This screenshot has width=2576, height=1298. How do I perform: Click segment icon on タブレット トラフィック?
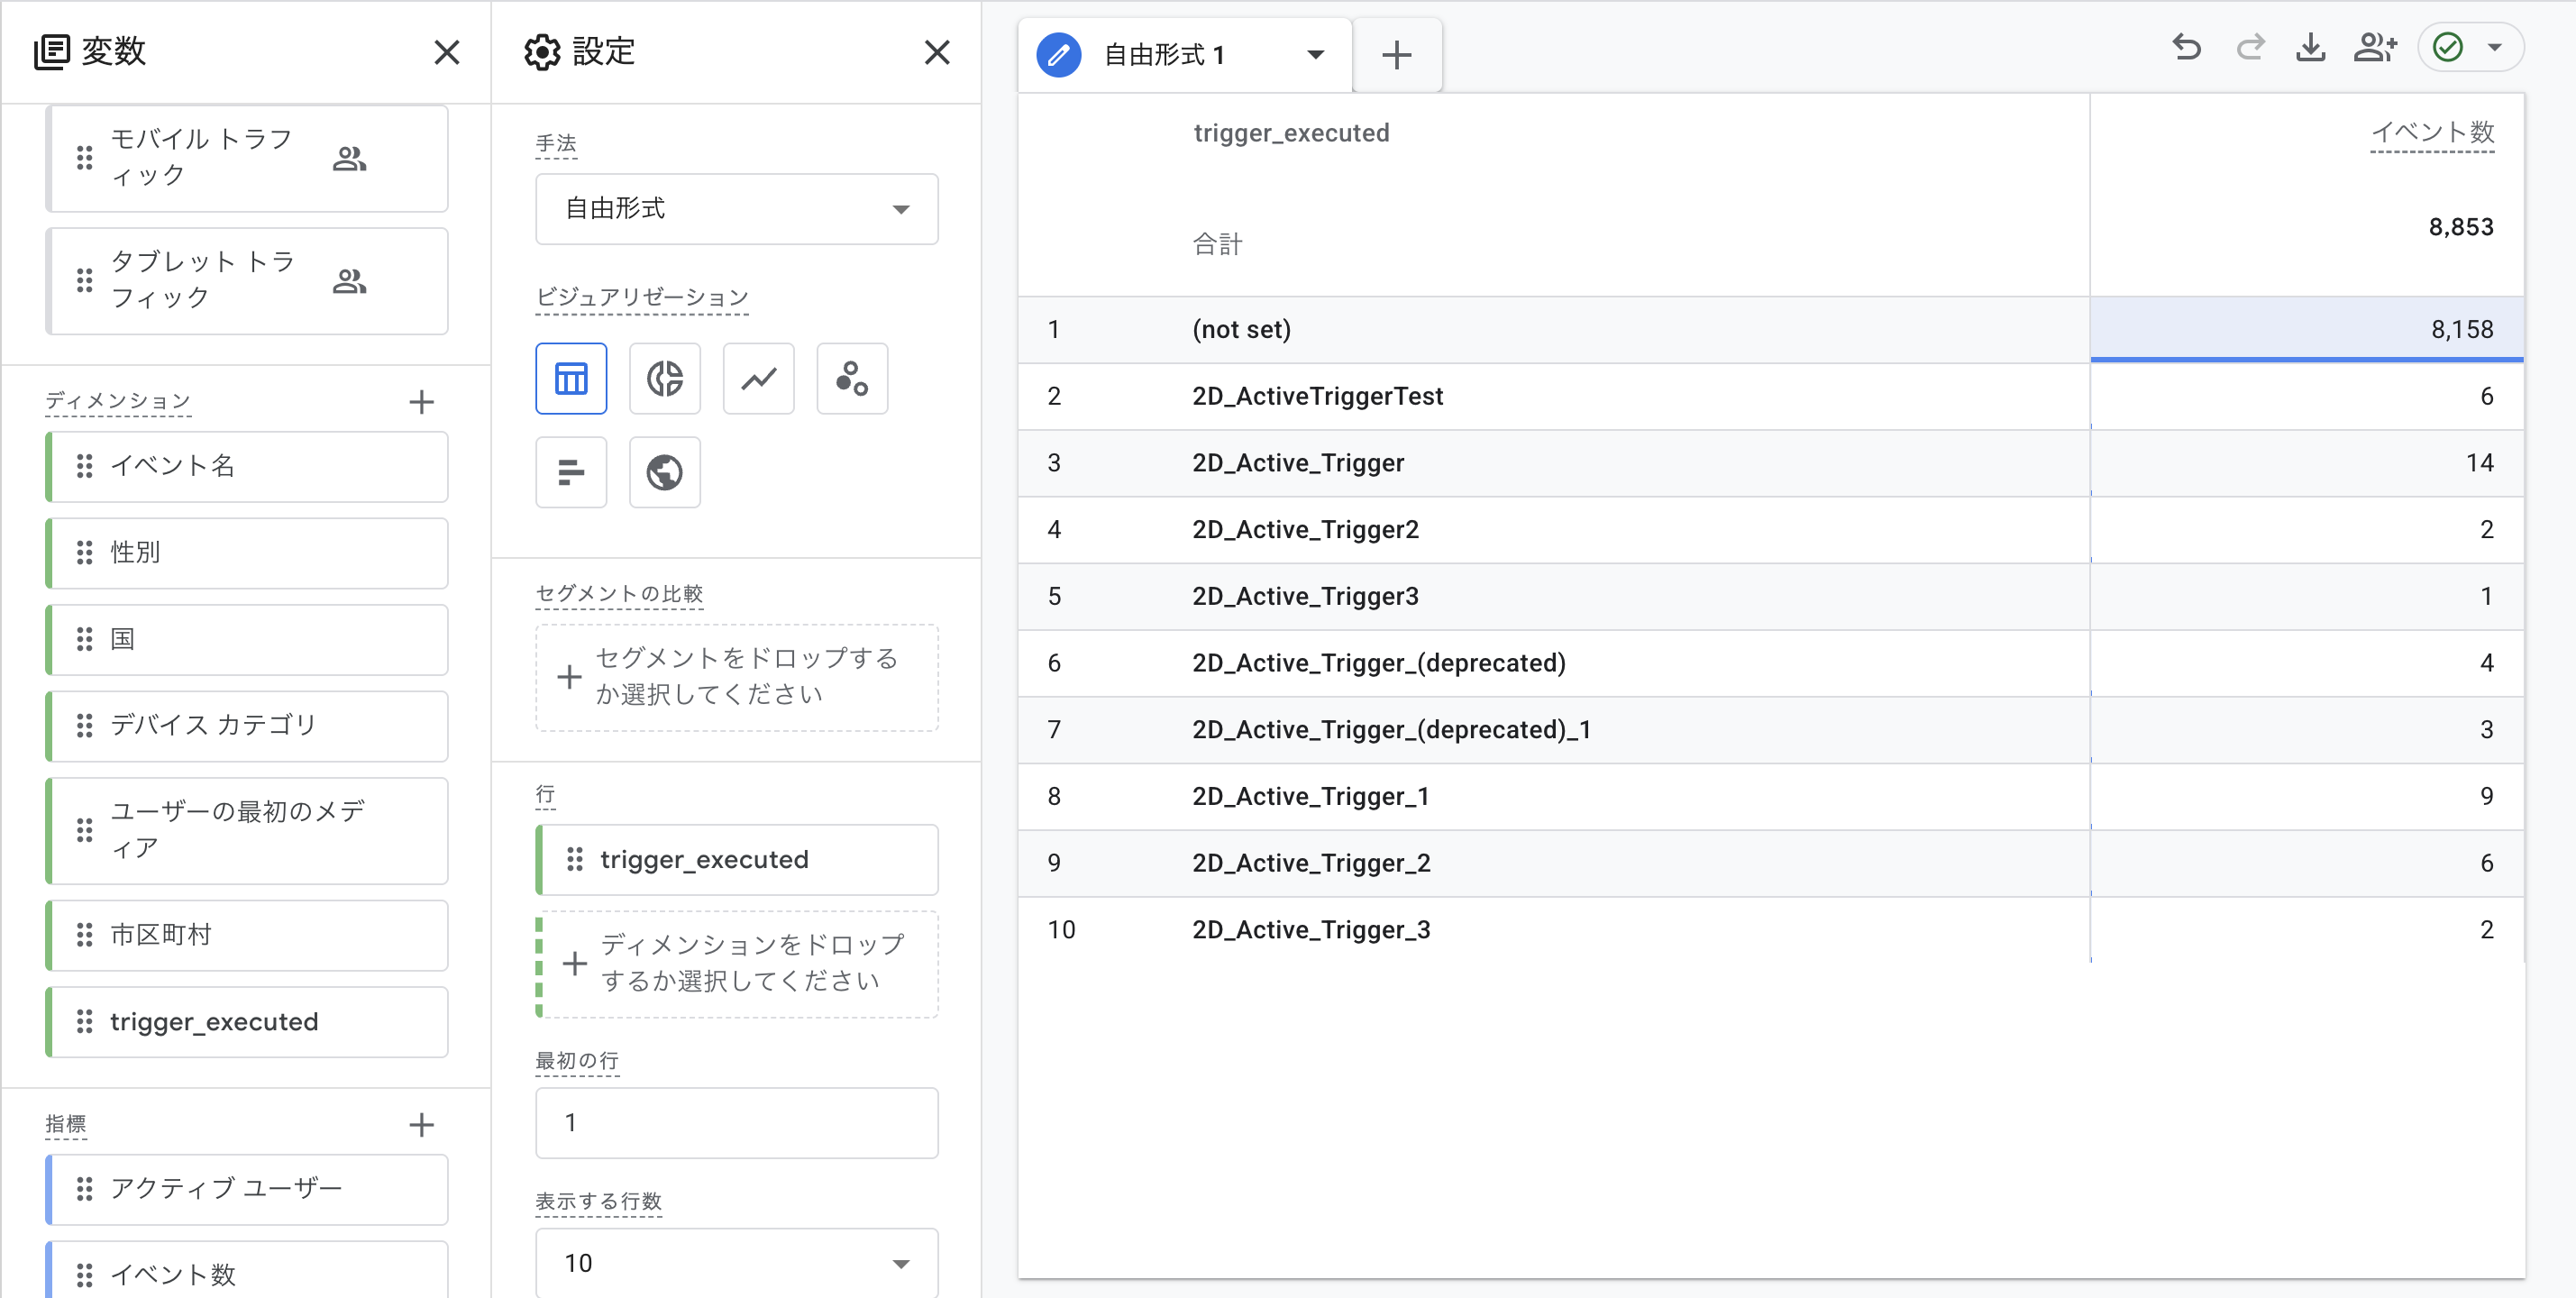(x=350, y=281)
